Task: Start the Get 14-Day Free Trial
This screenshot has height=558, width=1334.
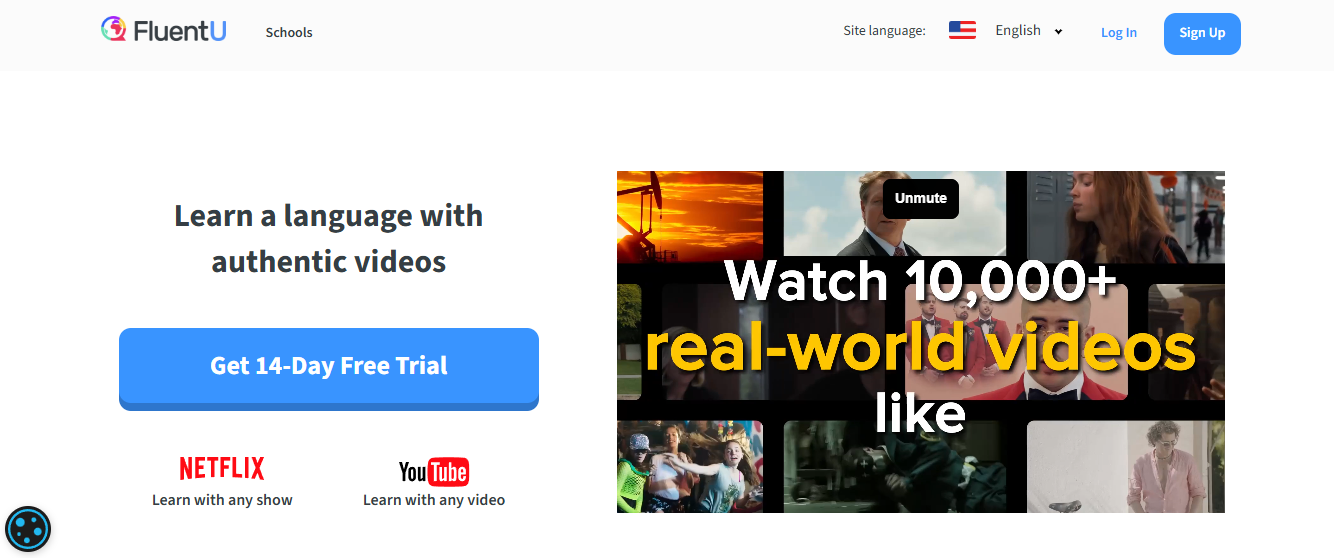Action: 329,366
